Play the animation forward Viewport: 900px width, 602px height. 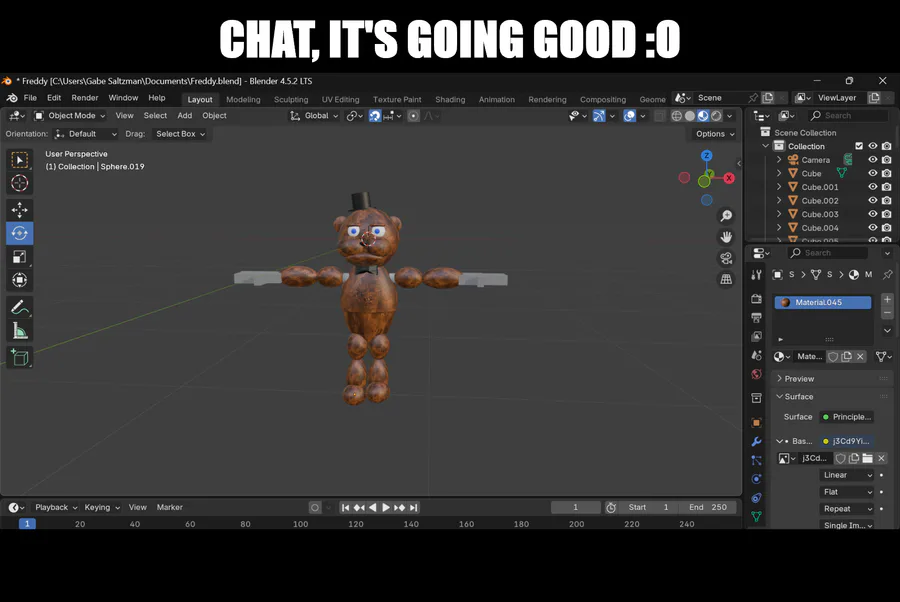[386, 507]
